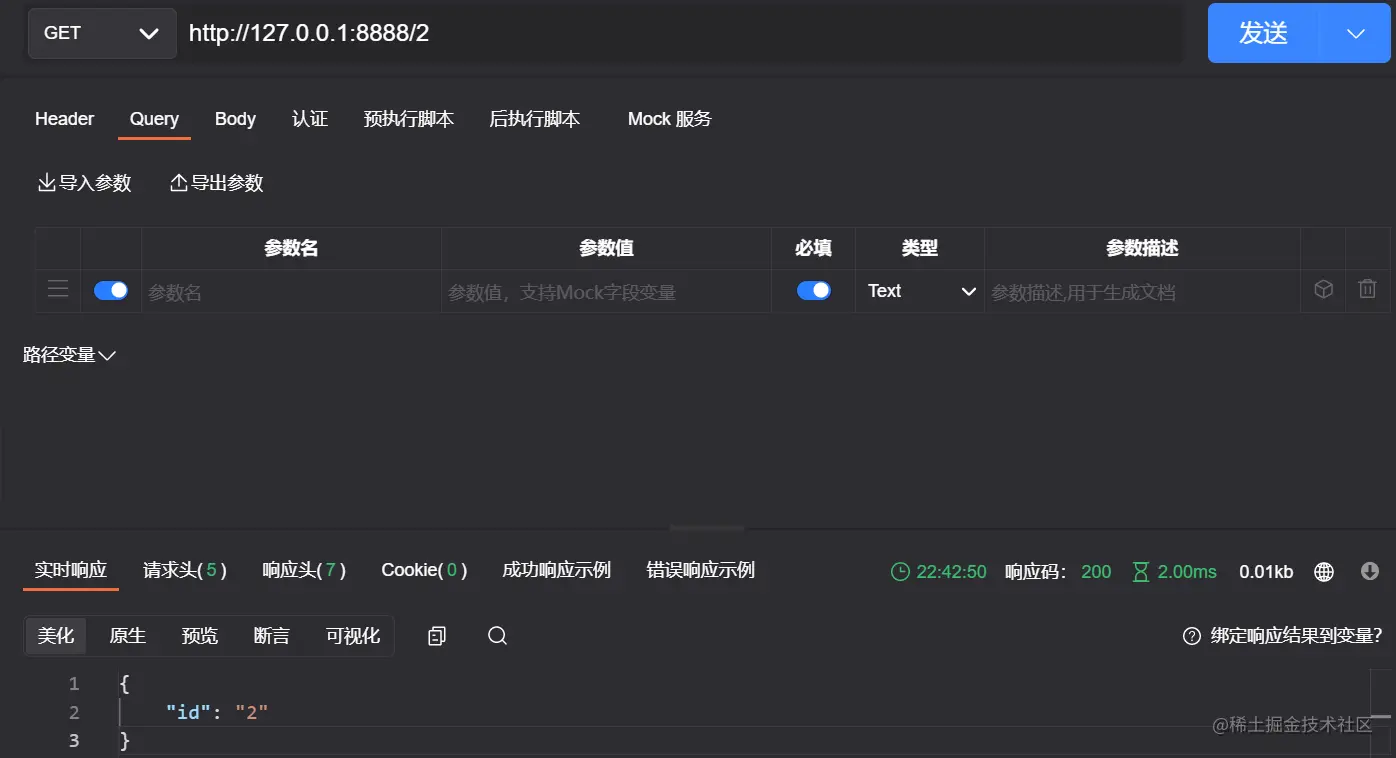Click the URL field http://127.0.0.1:8888/2

point(682,33)
